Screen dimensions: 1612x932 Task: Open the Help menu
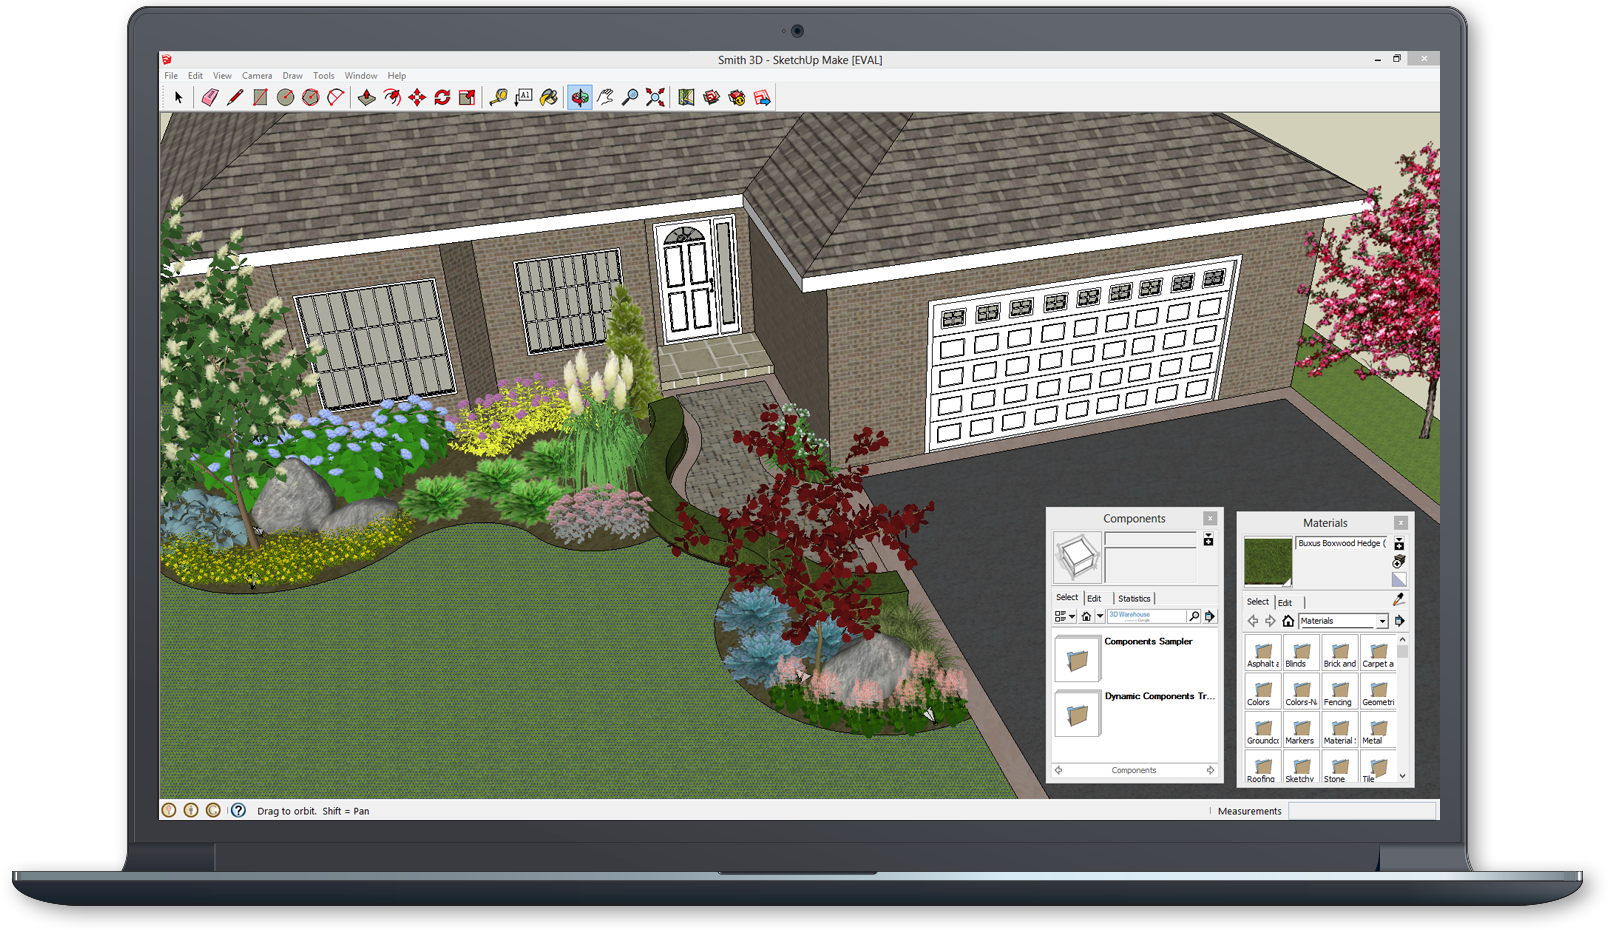[x=397, y=76]
